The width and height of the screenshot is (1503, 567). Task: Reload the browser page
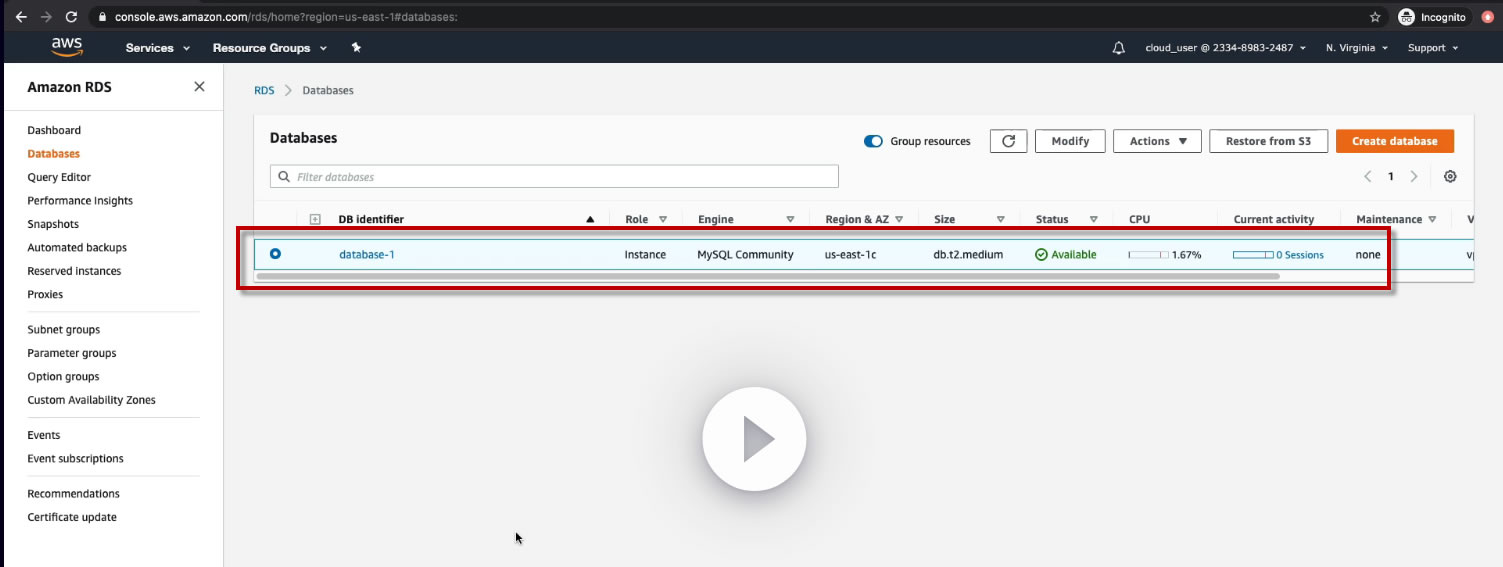[x=71, y=17]
